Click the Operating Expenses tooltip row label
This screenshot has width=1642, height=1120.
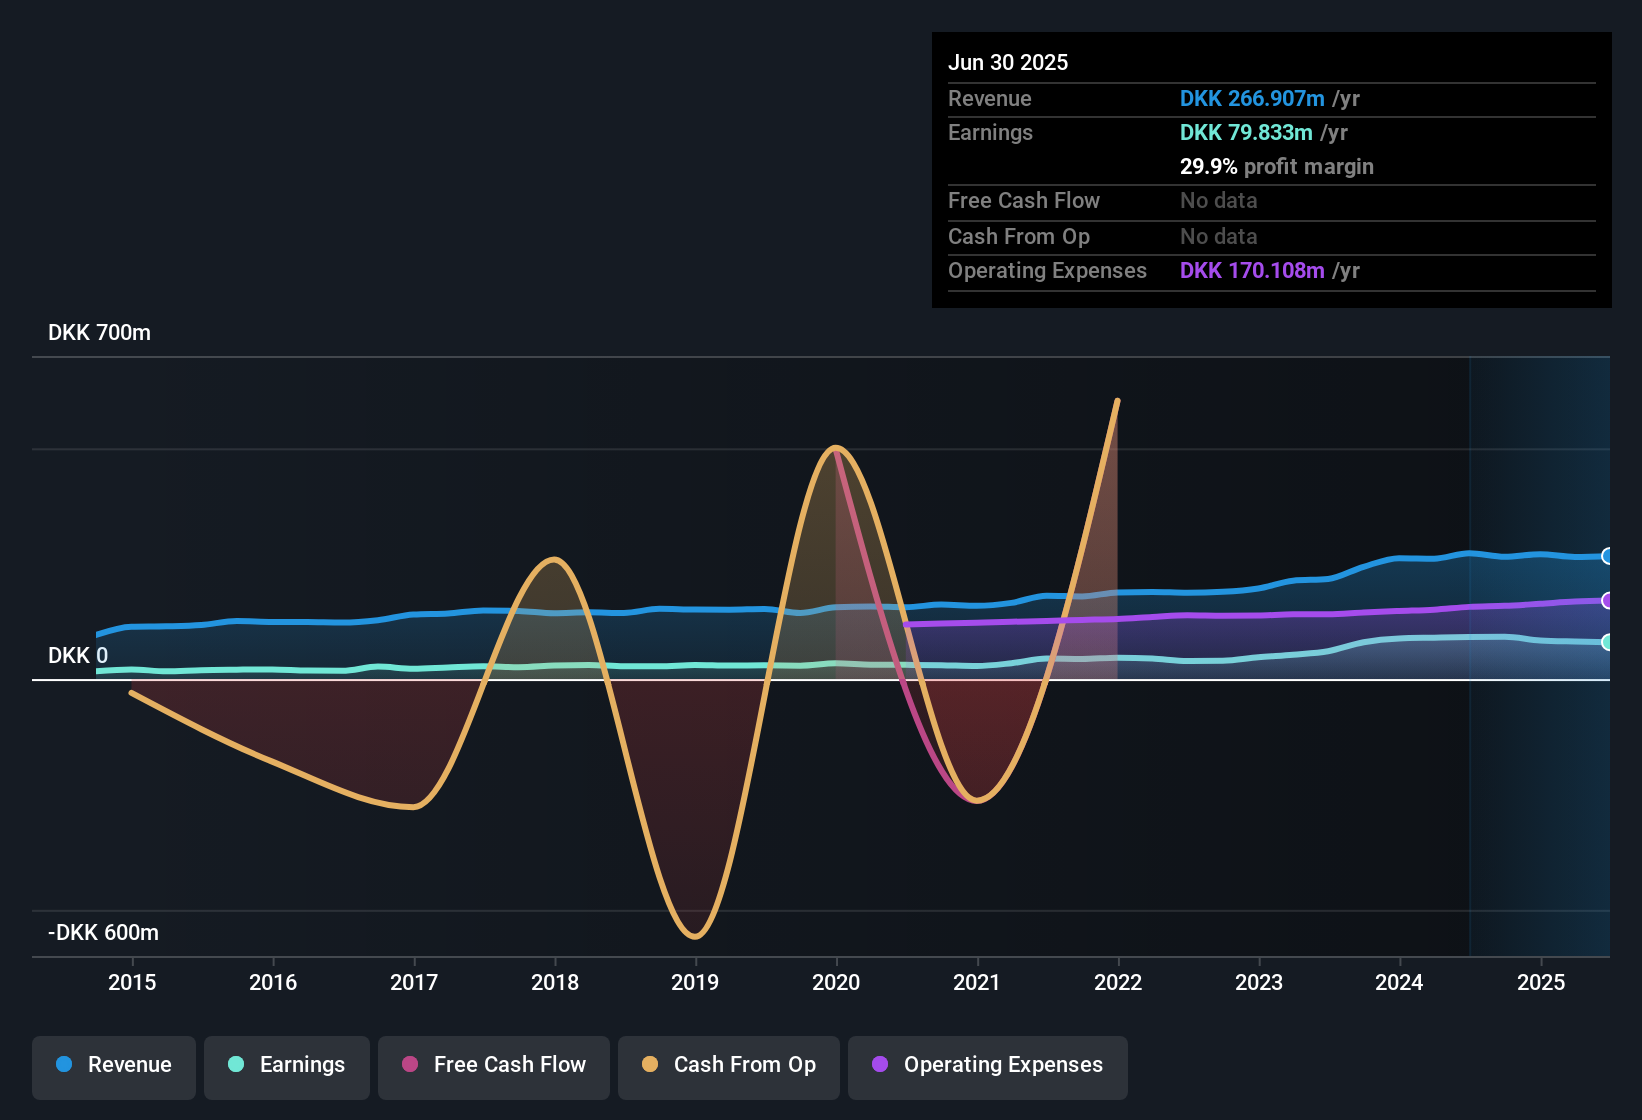[1047, 271]
